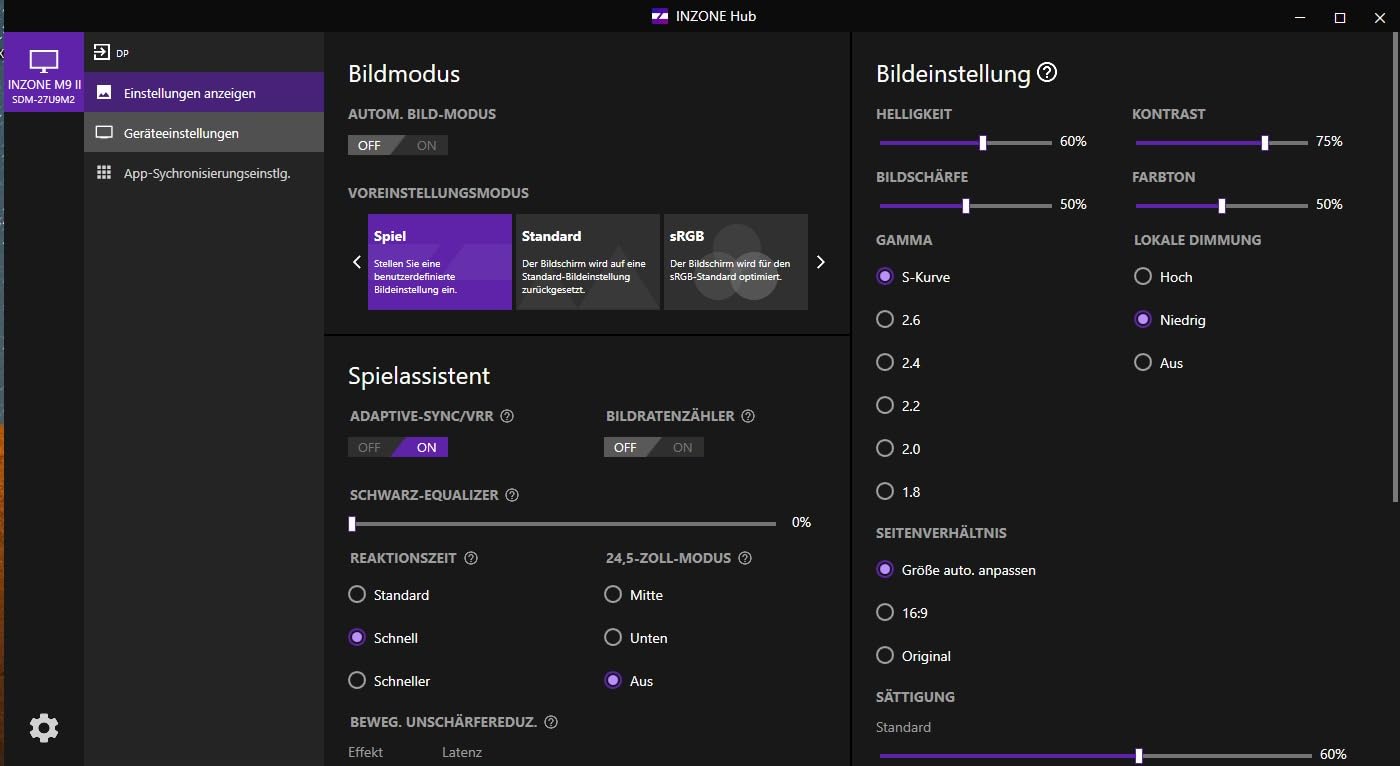Image resolution: width=1400 pixels, height=766 pixels.
Task: Click on the Helligkeit slider
Action: click(966, 143)
